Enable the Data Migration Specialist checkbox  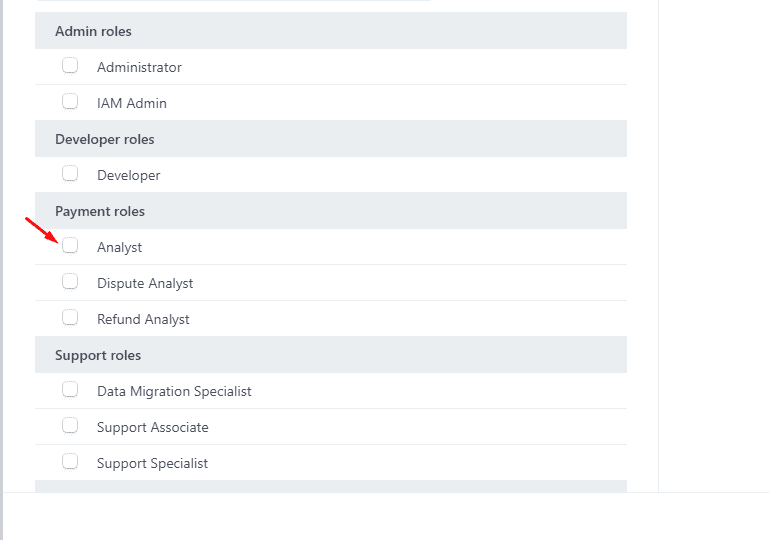(x=70, y=390)
